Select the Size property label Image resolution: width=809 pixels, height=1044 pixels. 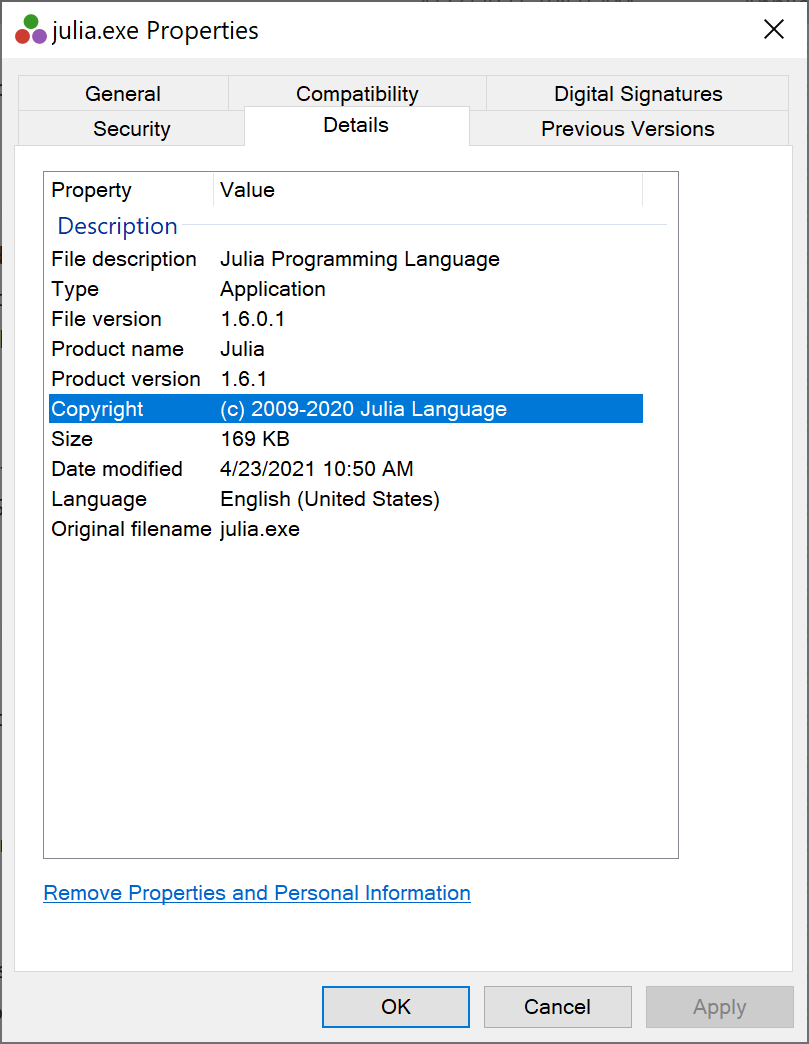point(72,439)
